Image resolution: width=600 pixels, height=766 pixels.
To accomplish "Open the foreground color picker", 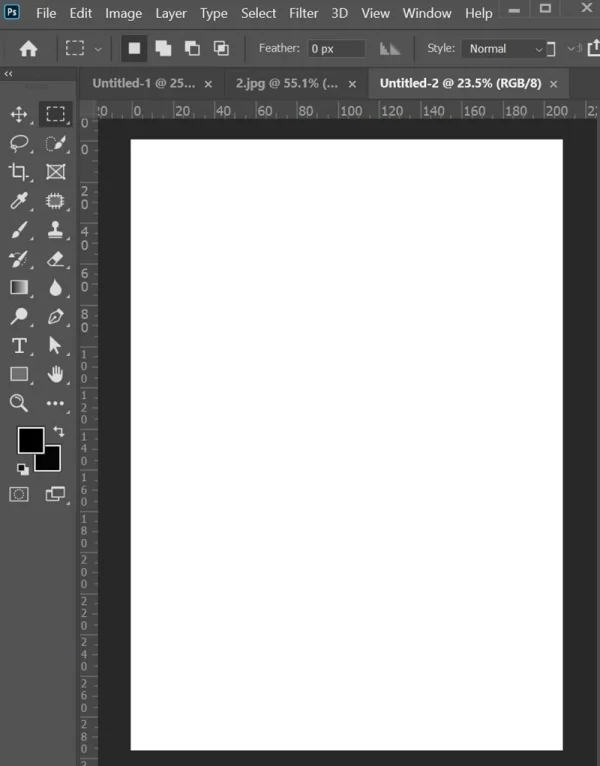I will point(31,440).
